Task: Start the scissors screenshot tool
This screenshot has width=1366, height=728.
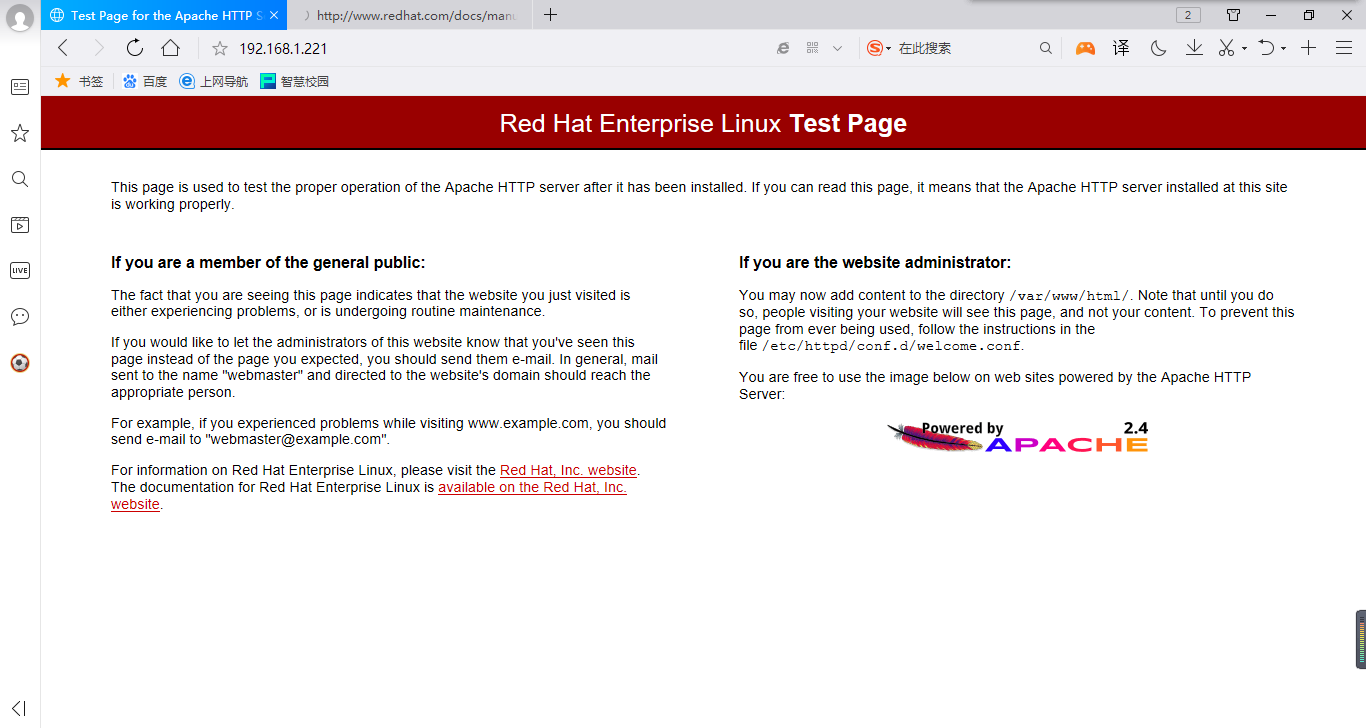Action: pyautogui.click(x=1227, y=48)
